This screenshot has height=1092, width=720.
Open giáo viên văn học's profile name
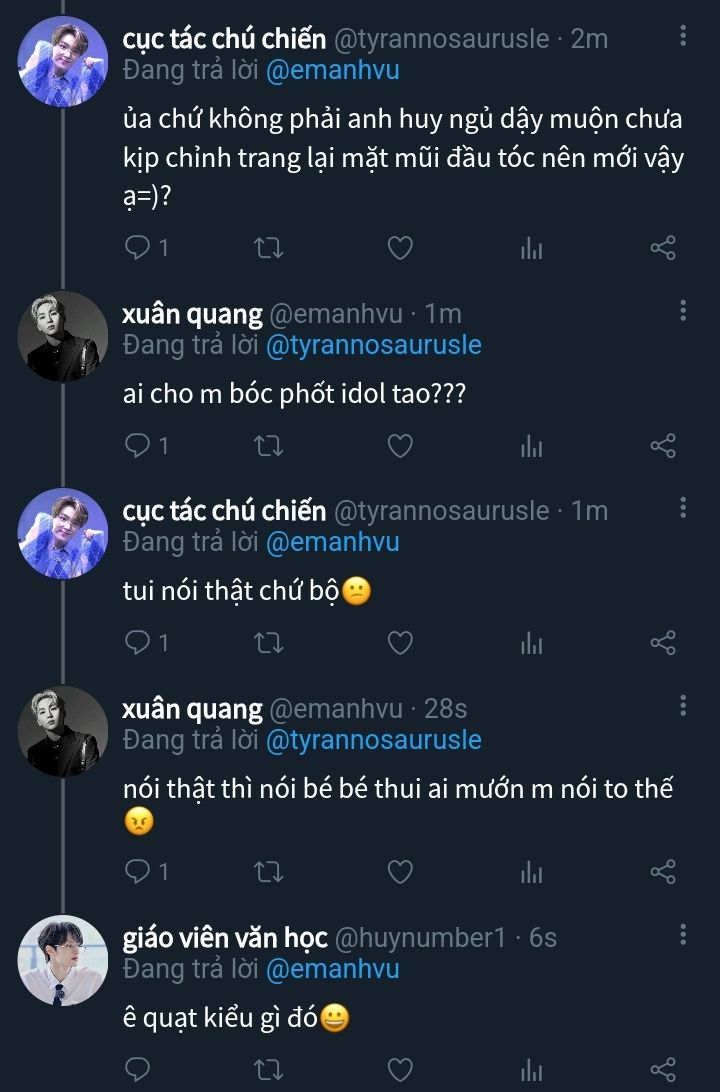click(224, 938)
